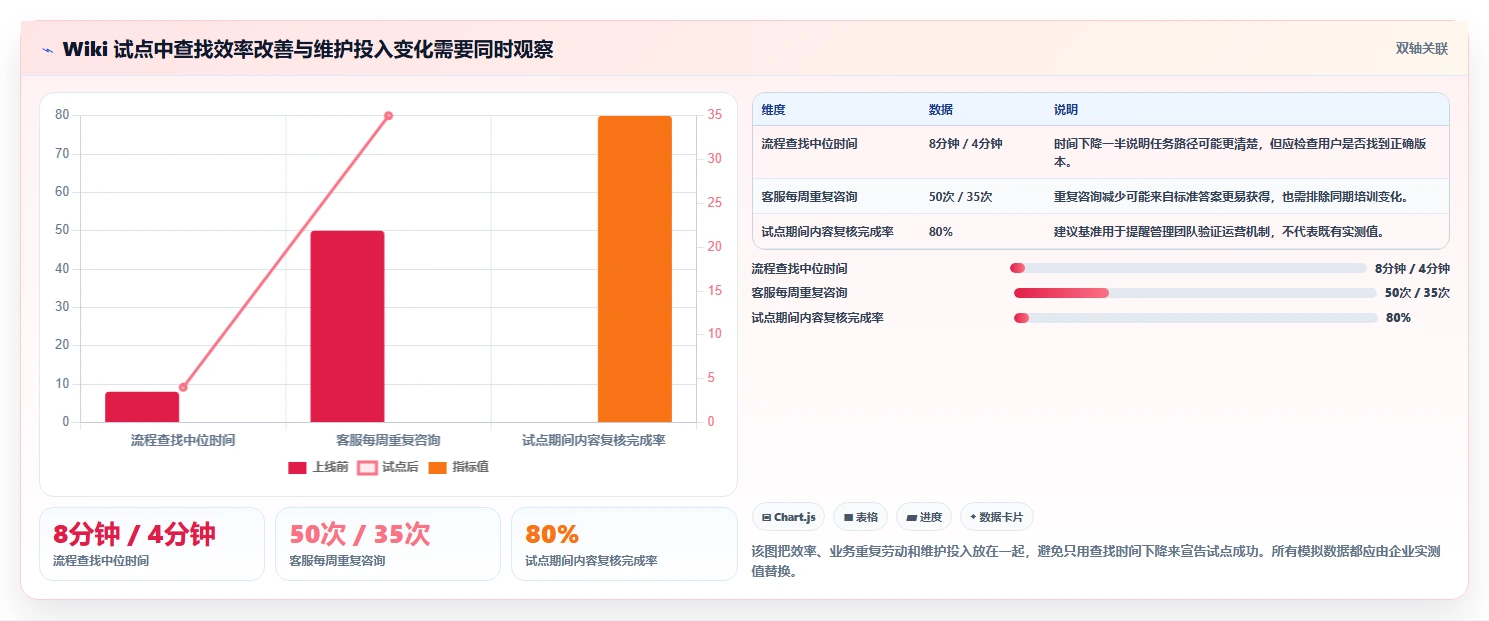Click the description starting 建议基准用于
This screenshot has width=1489, height=621.
(1218, 231)
